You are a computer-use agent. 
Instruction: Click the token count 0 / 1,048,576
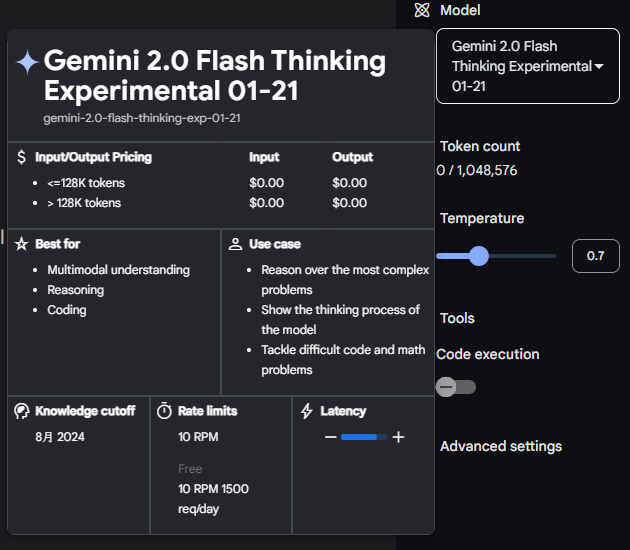(x=477, y=170)
